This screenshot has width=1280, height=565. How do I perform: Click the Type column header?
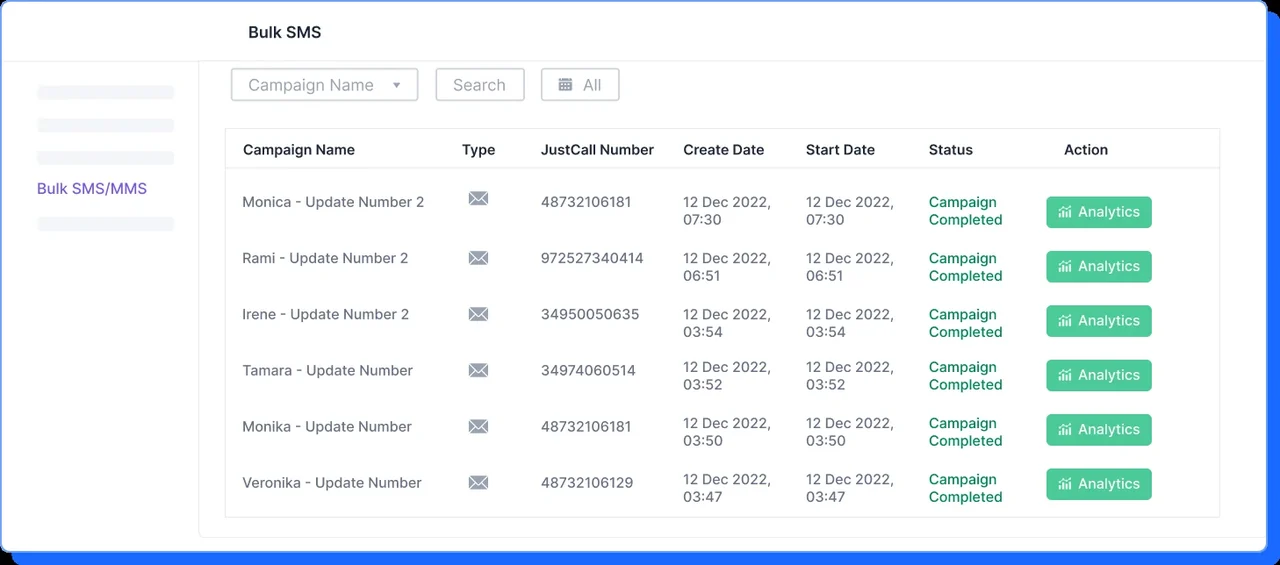point(478,150)
